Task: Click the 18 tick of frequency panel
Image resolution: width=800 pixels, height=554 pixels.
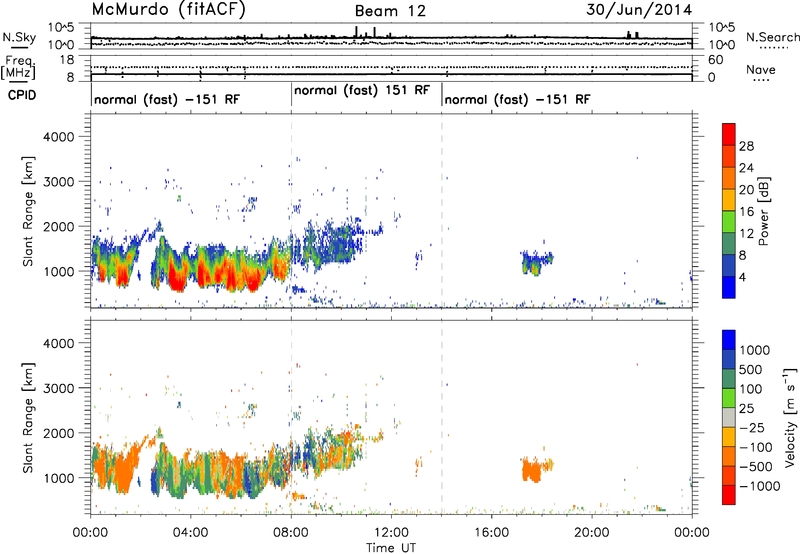Action: point(67,60)
